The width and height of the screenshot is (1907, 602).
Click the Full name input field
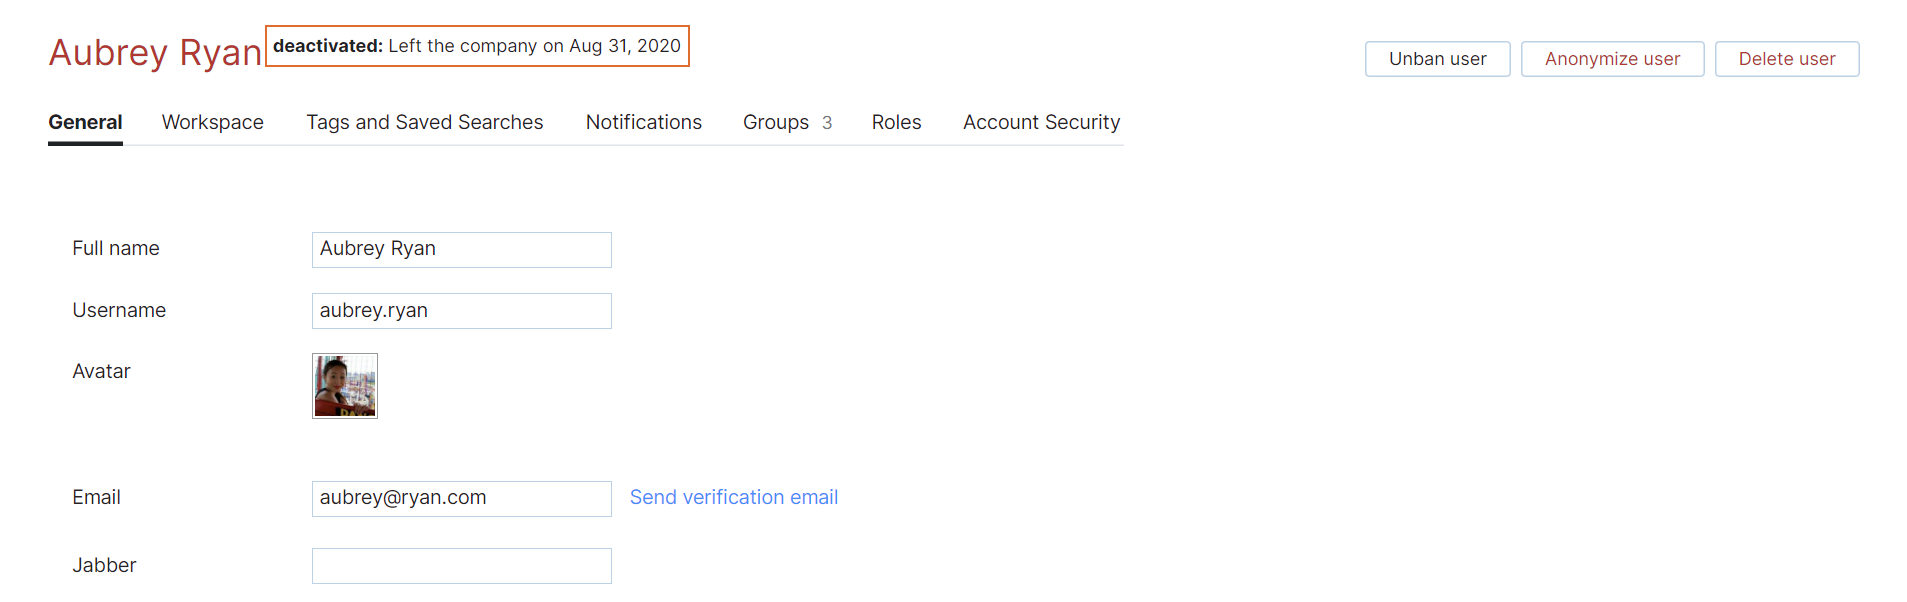pyautogui.click(x=461, y=250)
